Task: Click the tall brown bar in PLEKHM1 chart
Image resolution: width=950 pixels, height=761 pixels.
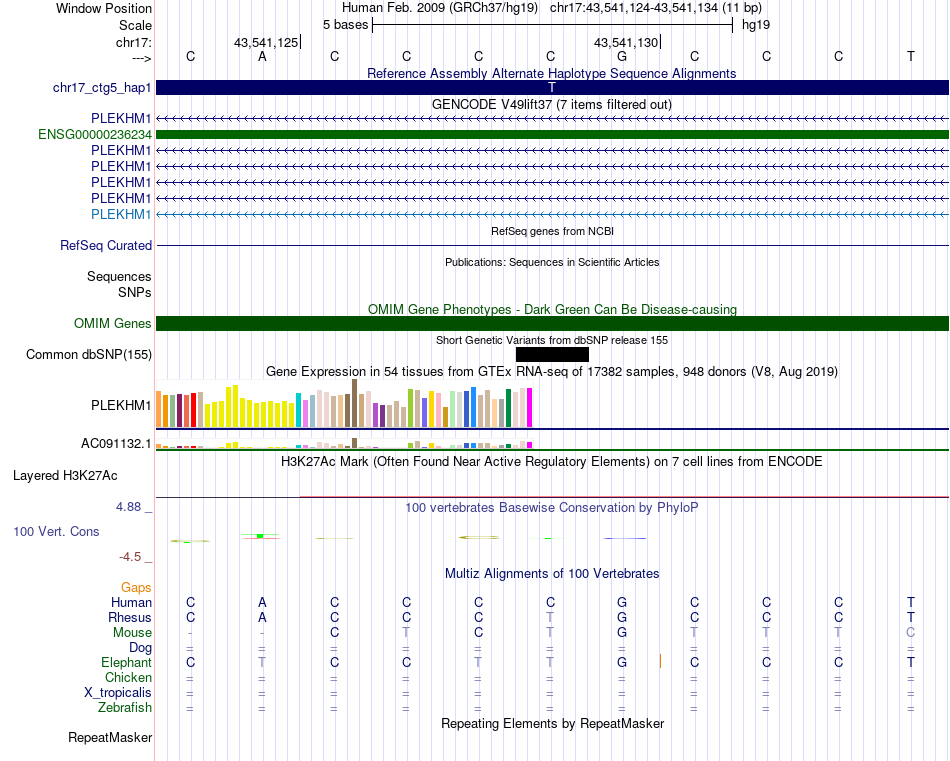Action: [354, 404]
